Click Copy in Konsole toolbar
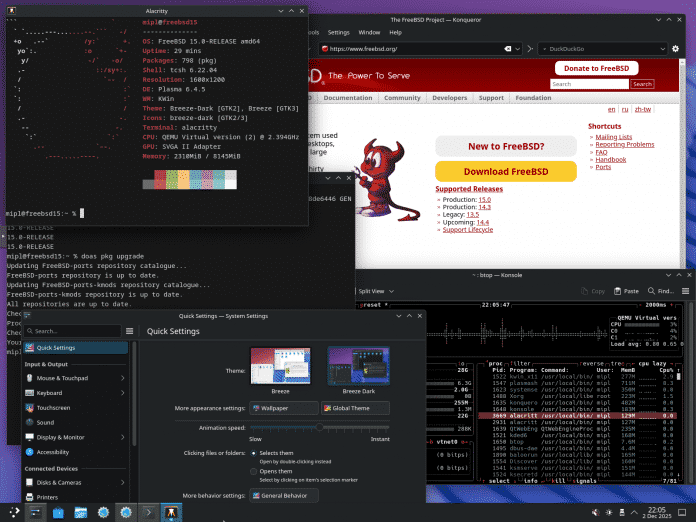The image size is (696, 522). 593,291
